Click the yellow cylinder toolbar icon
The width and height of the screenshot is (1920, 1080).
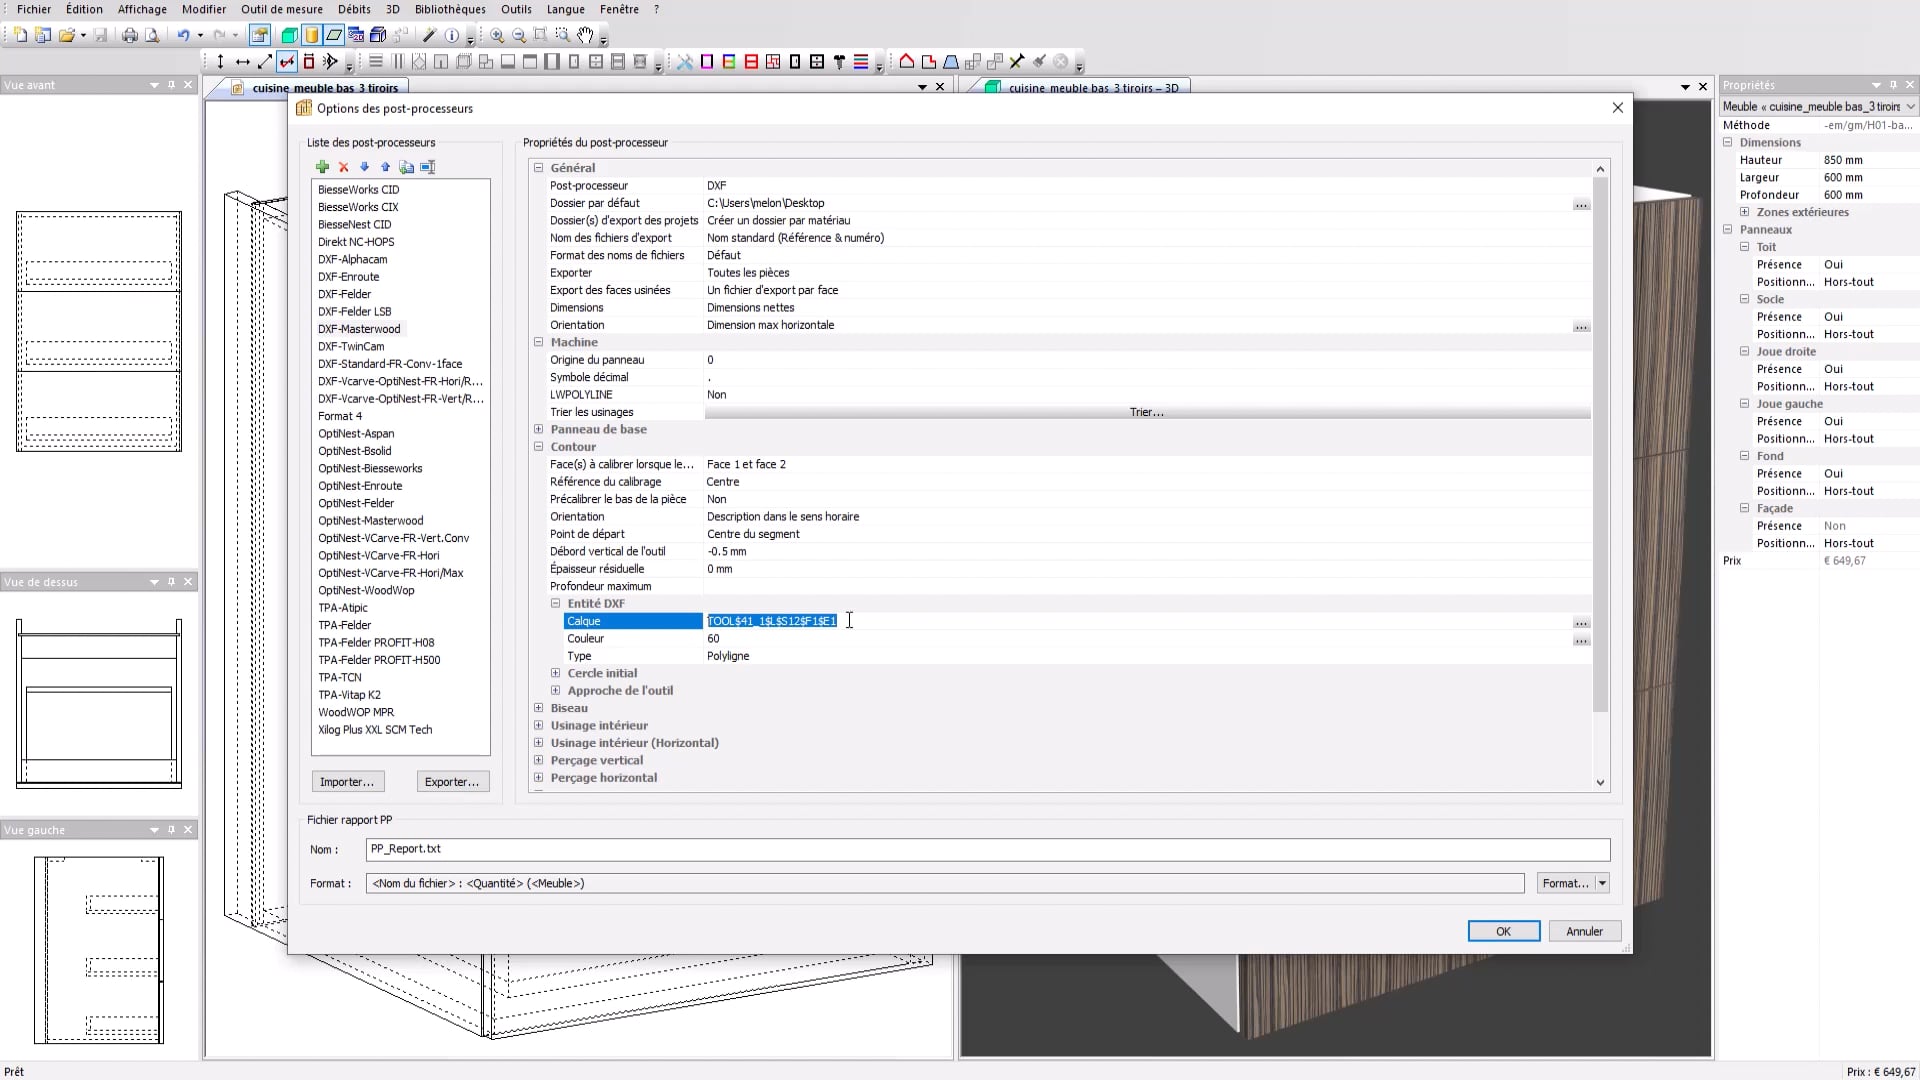pyautogui.click(x=312, y=35)
